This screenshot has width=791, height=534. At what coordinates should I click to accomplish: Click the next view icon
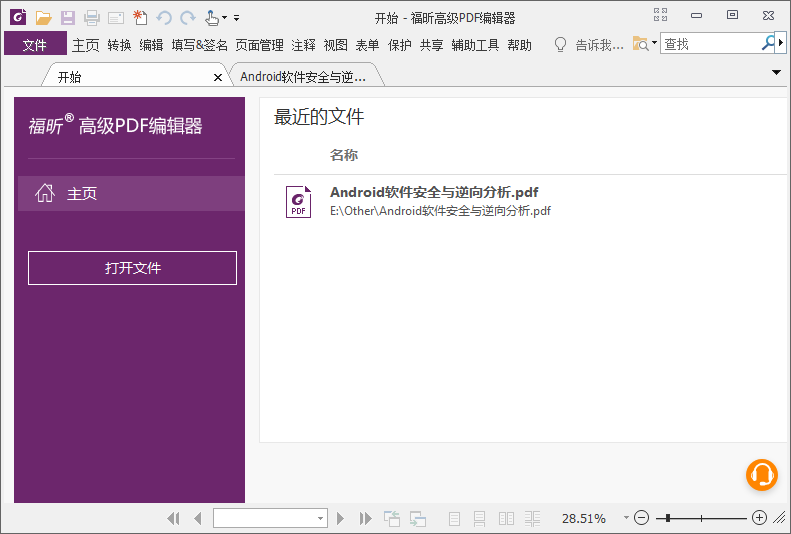[418, 518]
